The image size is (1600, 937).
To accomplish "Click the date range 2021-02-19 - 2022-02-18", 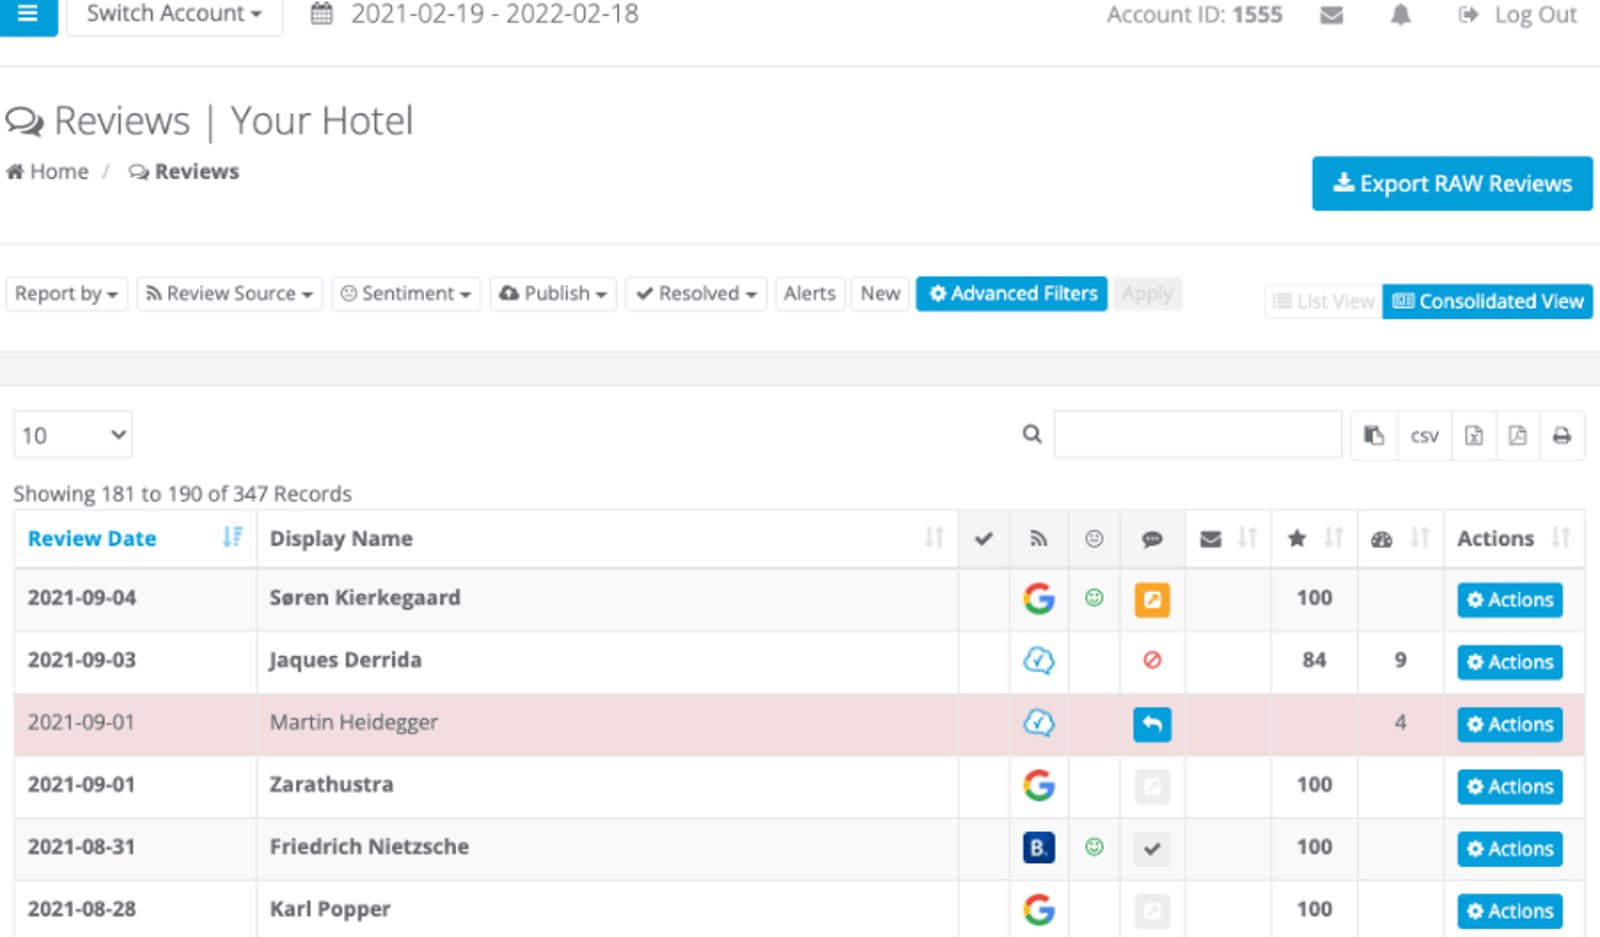I will click(494, 14).
